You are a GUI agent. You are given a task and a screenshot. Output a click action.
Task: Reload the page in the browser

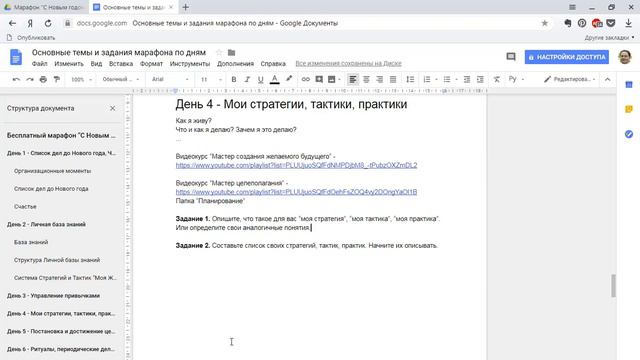pyautogui.click(x=48, y=23)
